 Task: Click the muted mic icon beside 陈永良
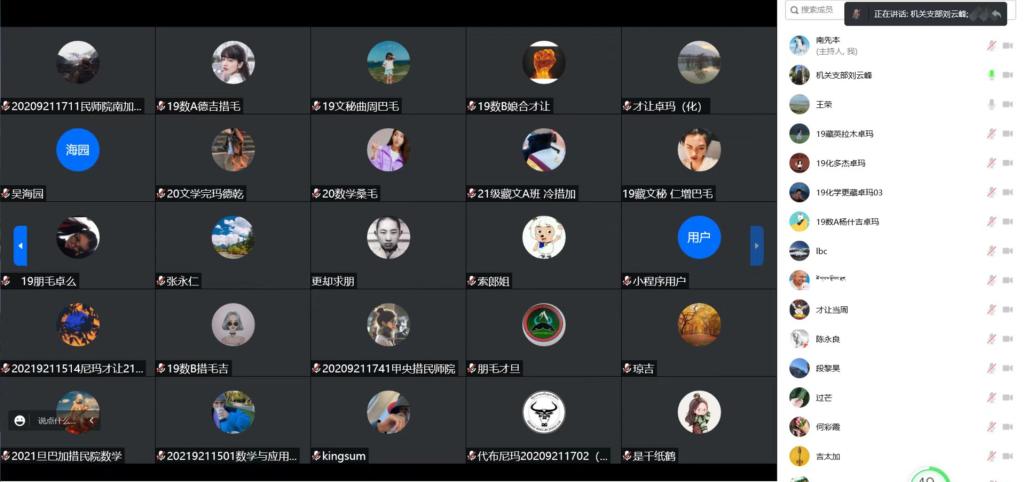991,339
